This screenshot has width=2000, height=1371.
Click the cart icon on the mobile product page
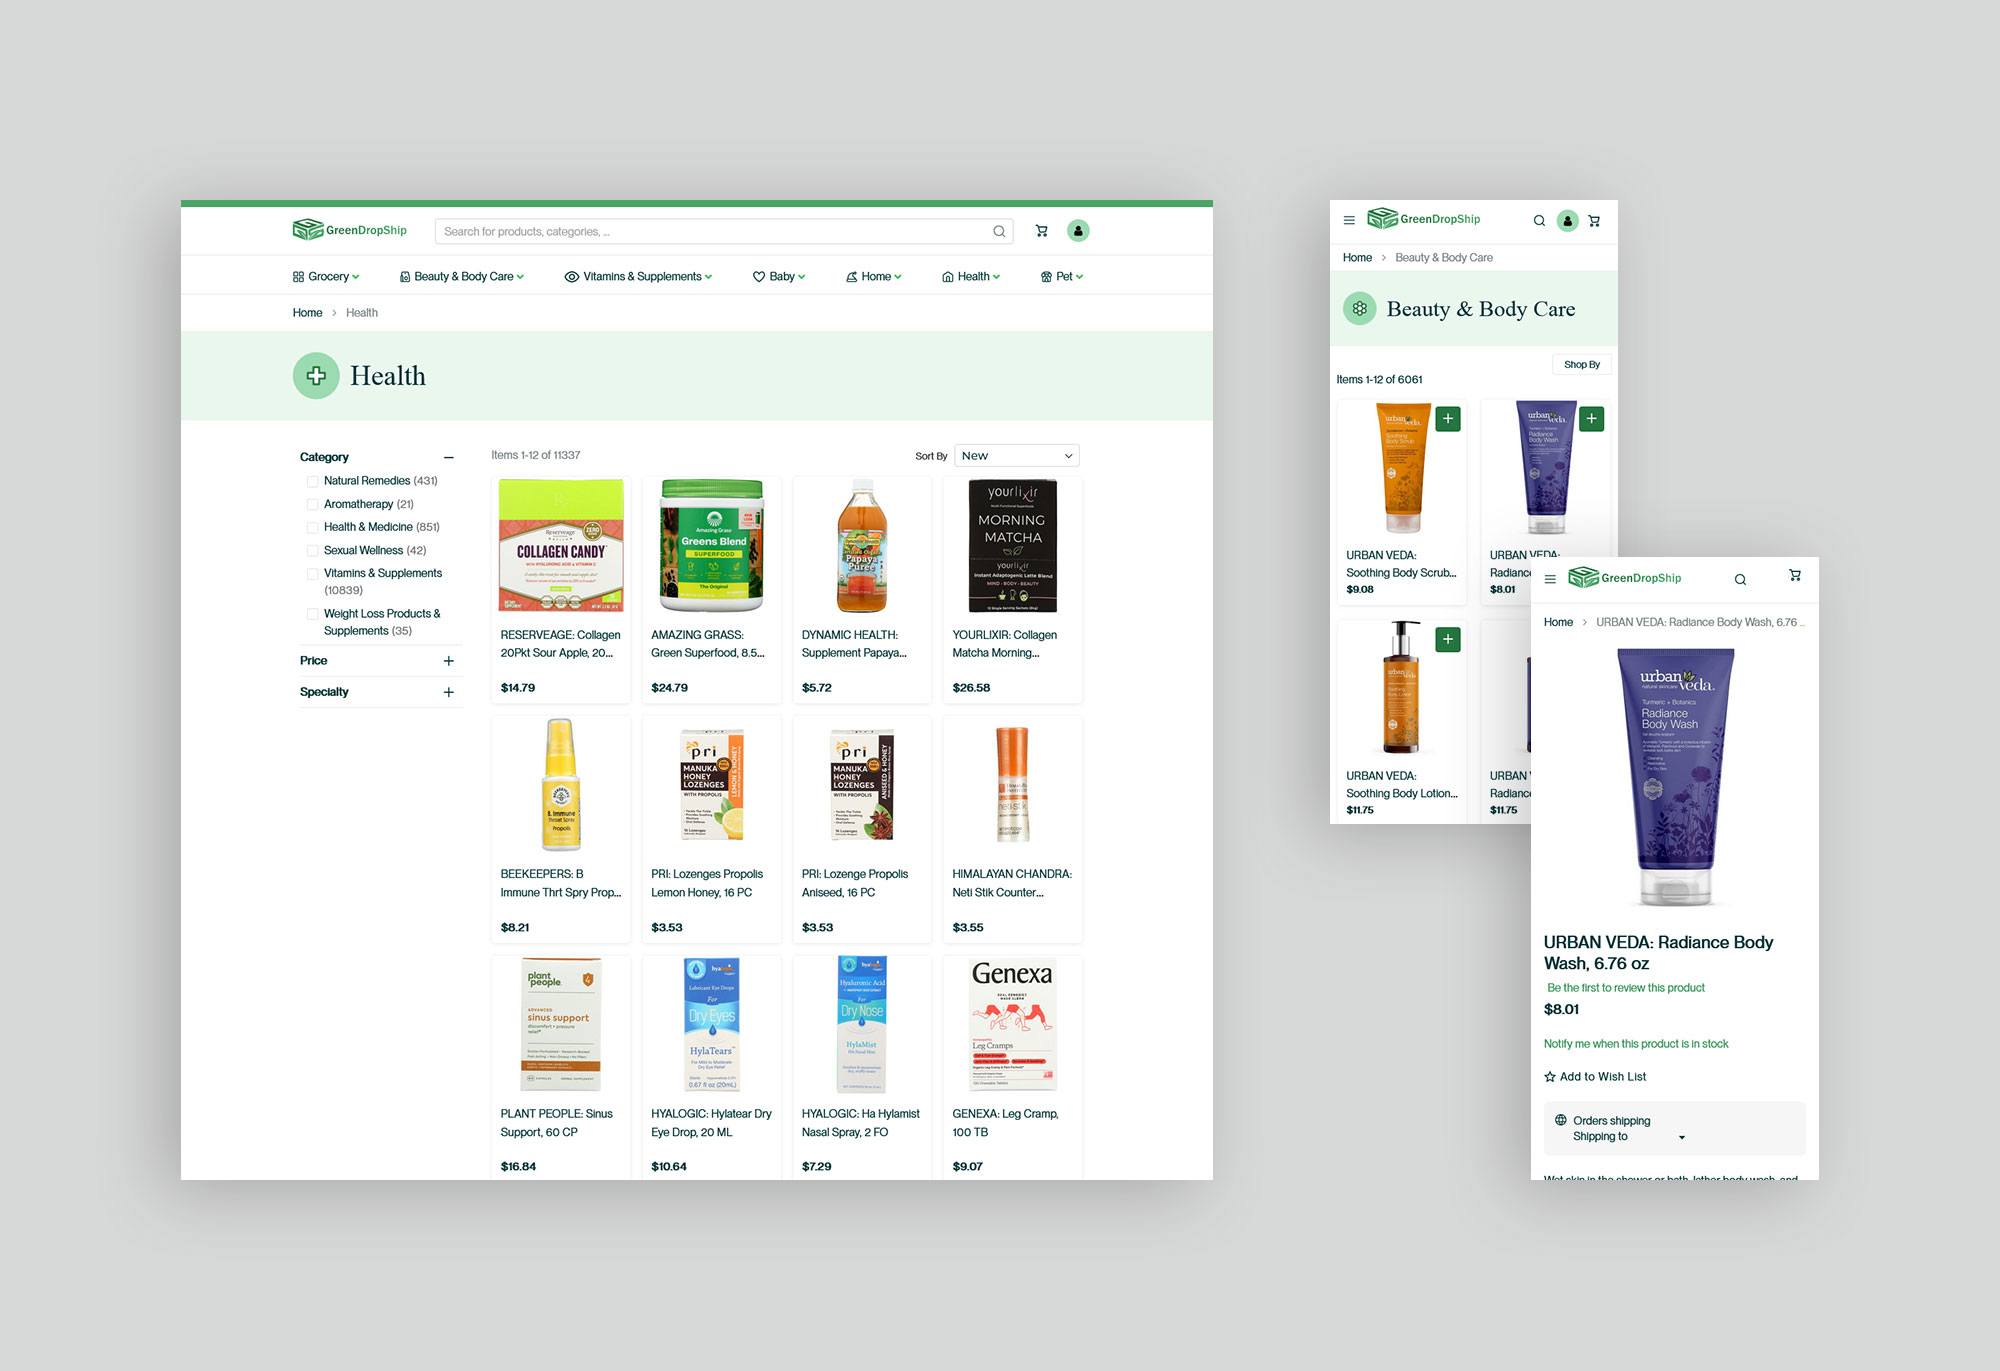(1795, 577)
